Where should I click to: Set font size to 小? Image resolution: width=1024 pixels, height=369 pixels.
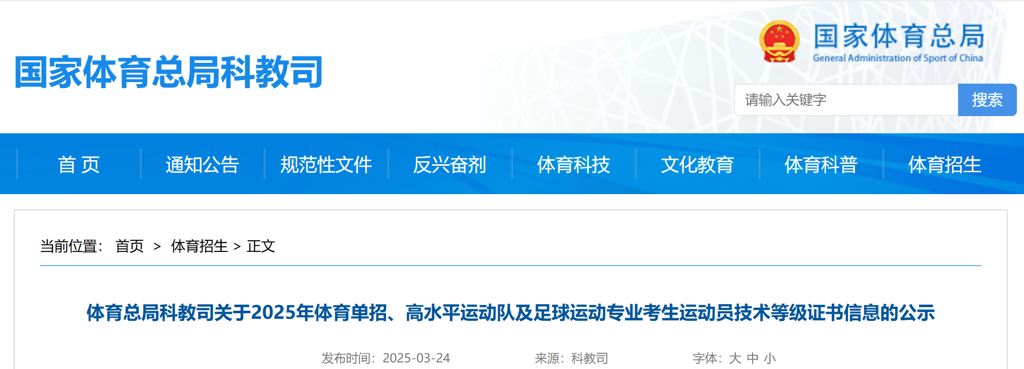(x=770, y=359)
